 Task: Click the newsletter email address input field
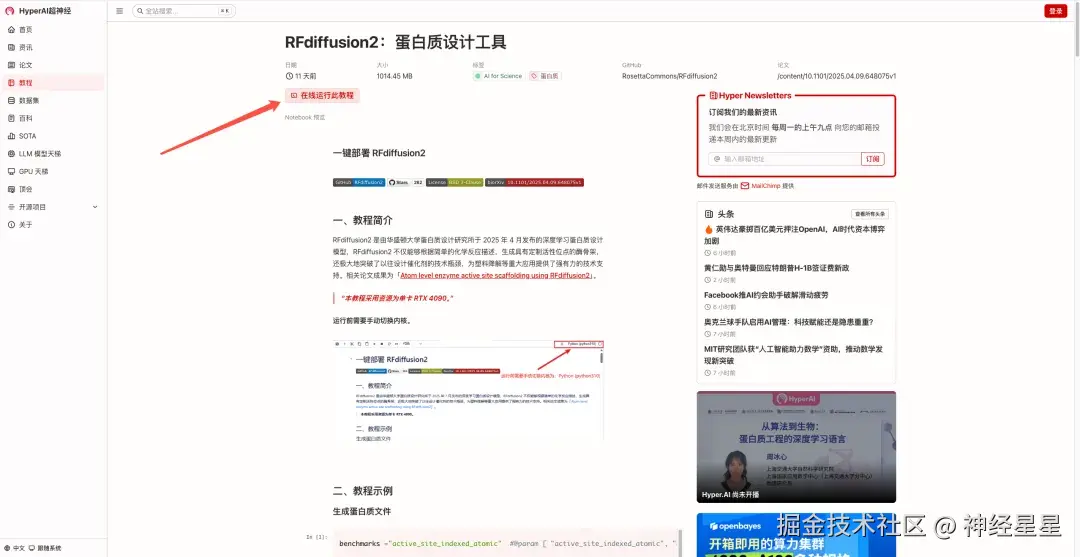(785, 159)
